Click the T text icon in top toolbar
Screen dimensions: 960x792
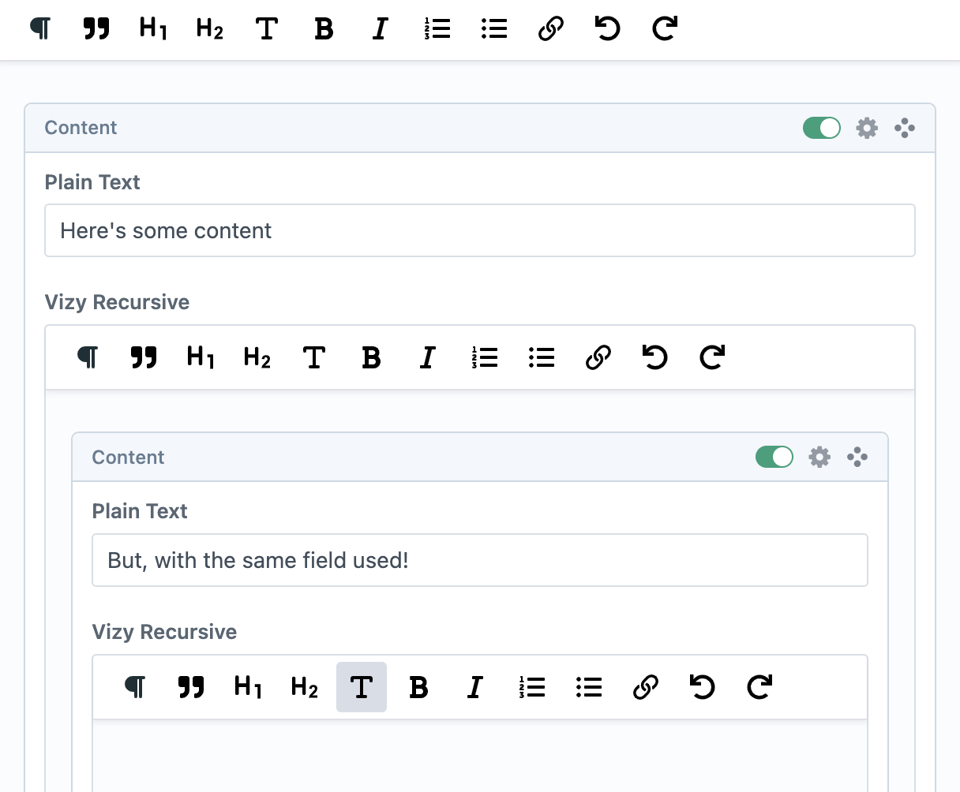[266, 28]
